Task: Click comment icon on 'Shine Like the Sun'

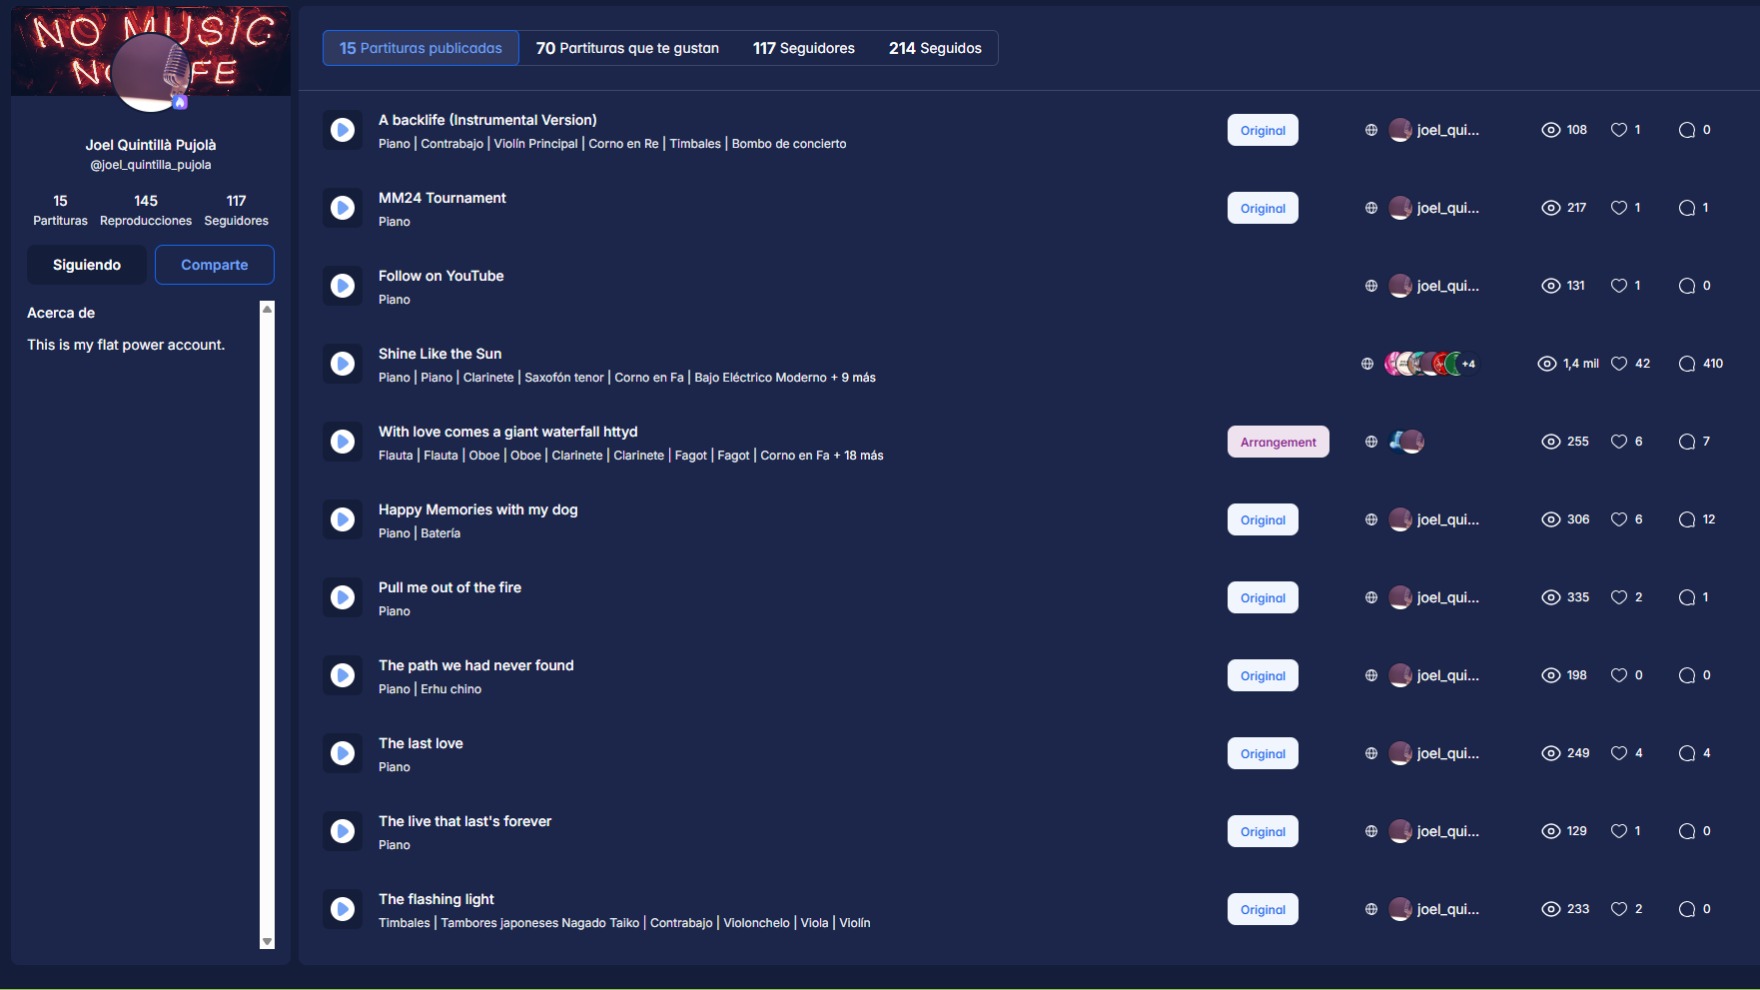Action: tap(1687, 364)
